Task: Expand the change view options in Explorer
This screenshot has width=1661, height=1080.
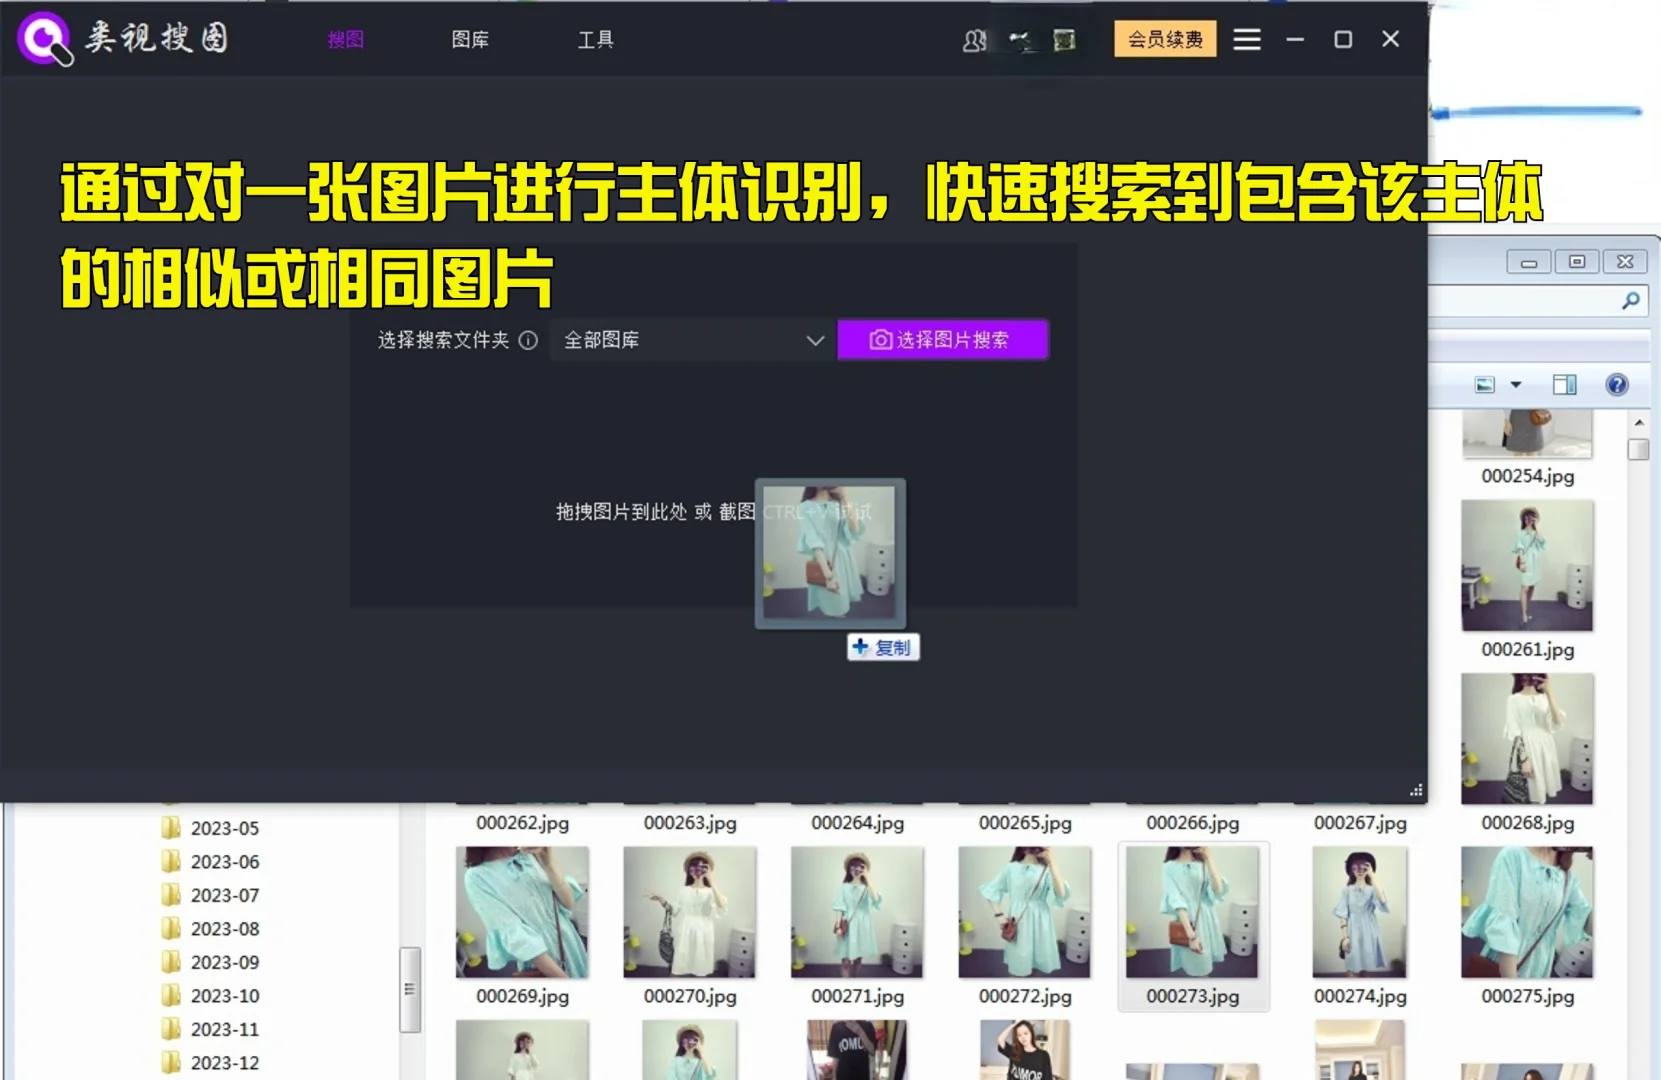Action: pos(1485,383)
